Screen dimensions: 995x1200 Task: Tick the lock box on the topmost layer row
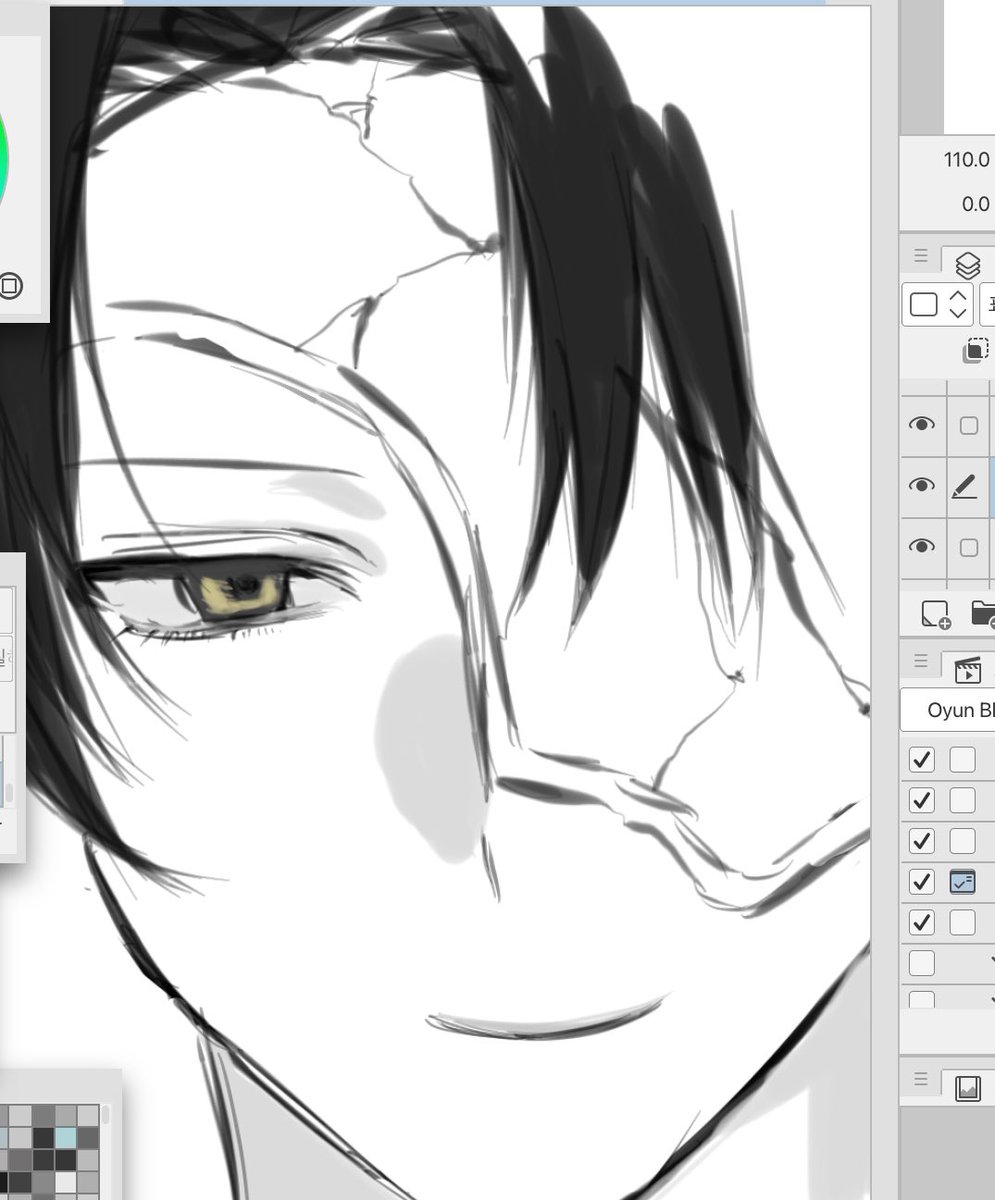(968, 426)
